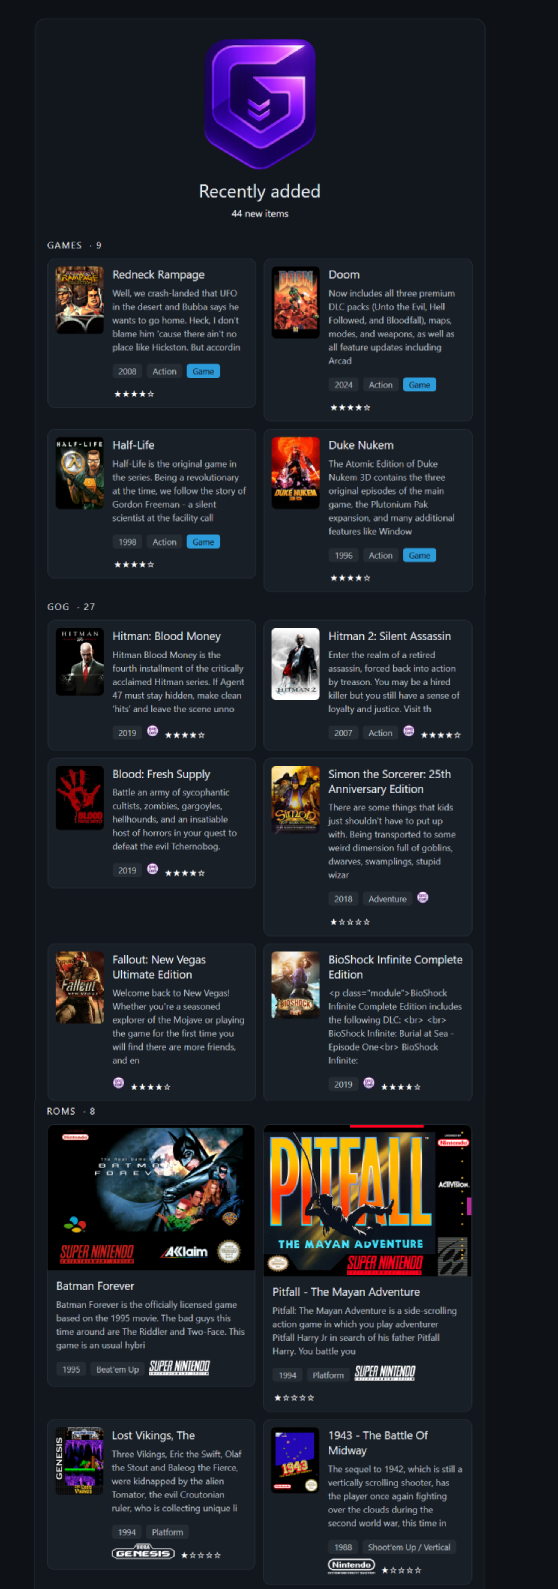Click the 1996 tag on Duke Nukem
This screenshot has height=1589, width=558.
tap(343, 555)
